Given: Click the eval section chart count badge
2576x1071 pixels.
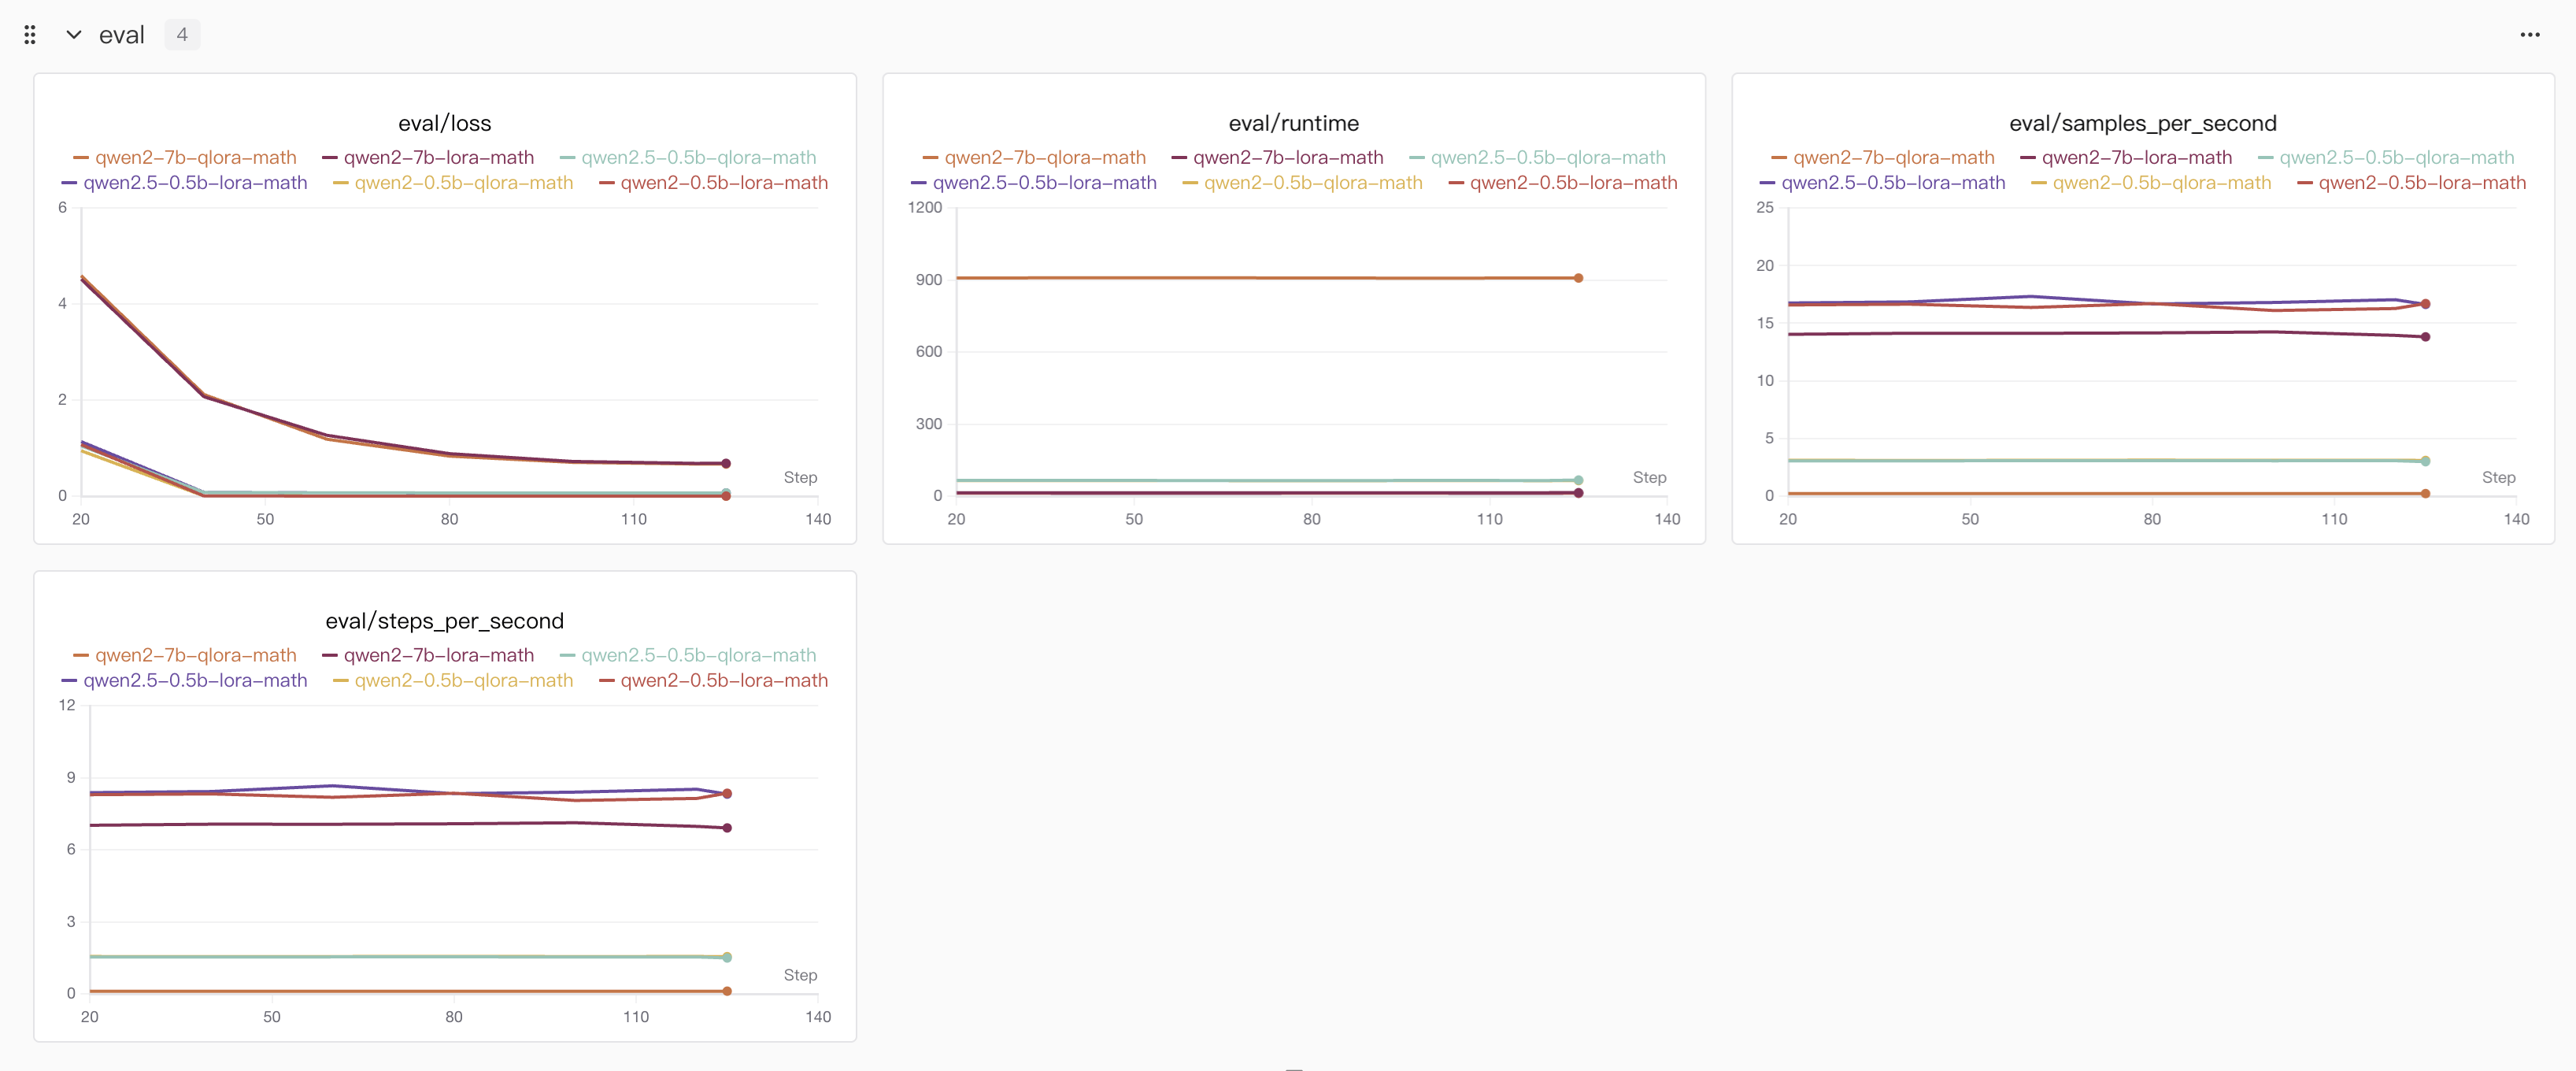Looking at the screenshot, I should click(x=181, y=35).
